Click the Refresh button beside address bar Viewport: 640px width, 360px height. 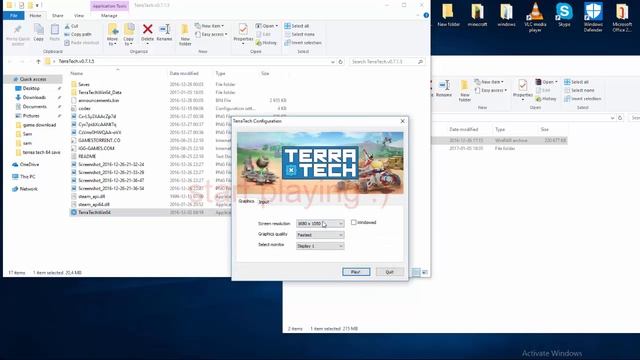pyautogui.click(x=340, y=62)
